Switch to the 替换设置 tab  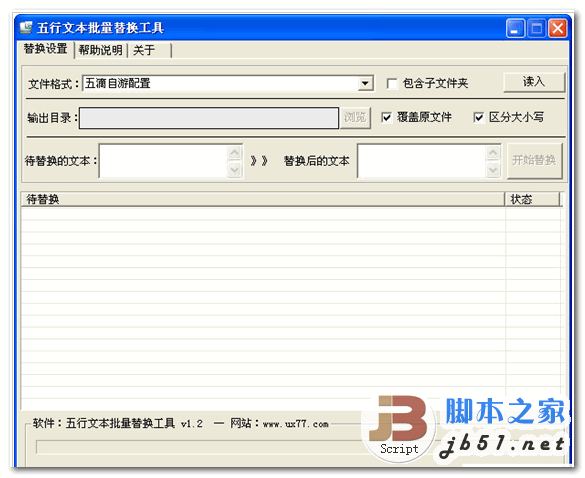[x=46, y=49]
